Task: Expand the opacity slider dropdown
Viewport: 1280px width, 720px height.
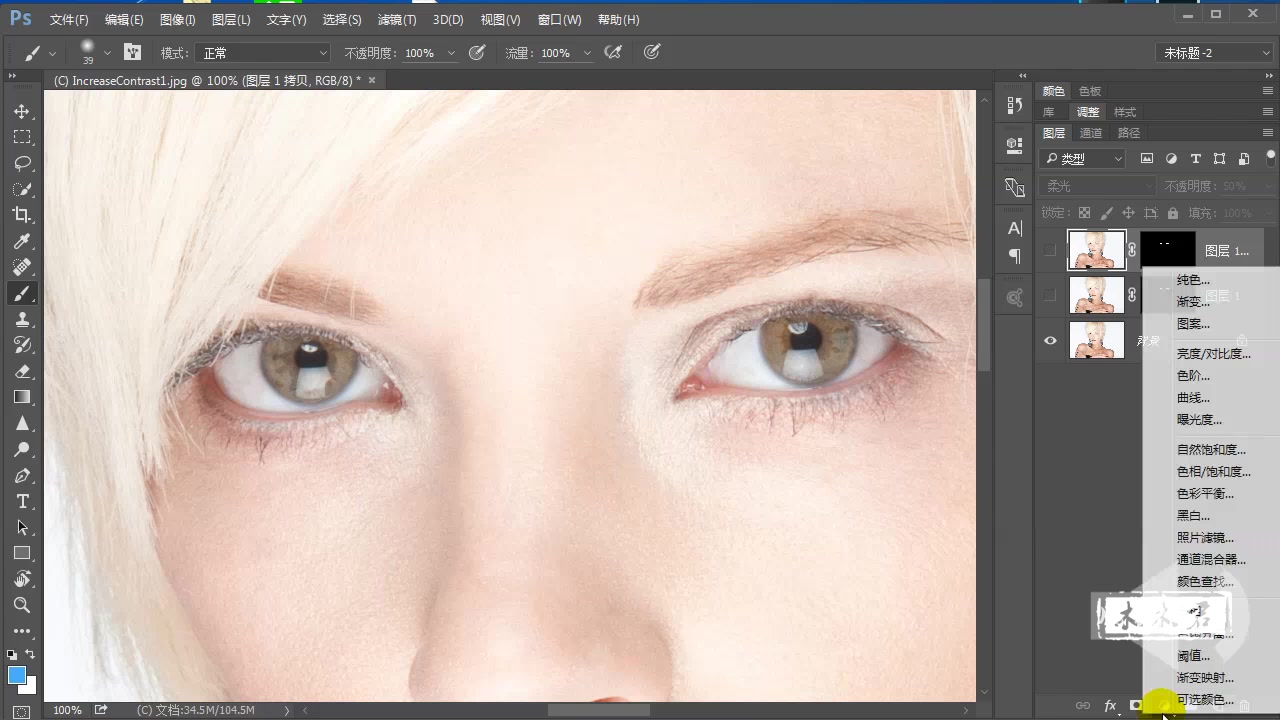Action: click(451, 53)
